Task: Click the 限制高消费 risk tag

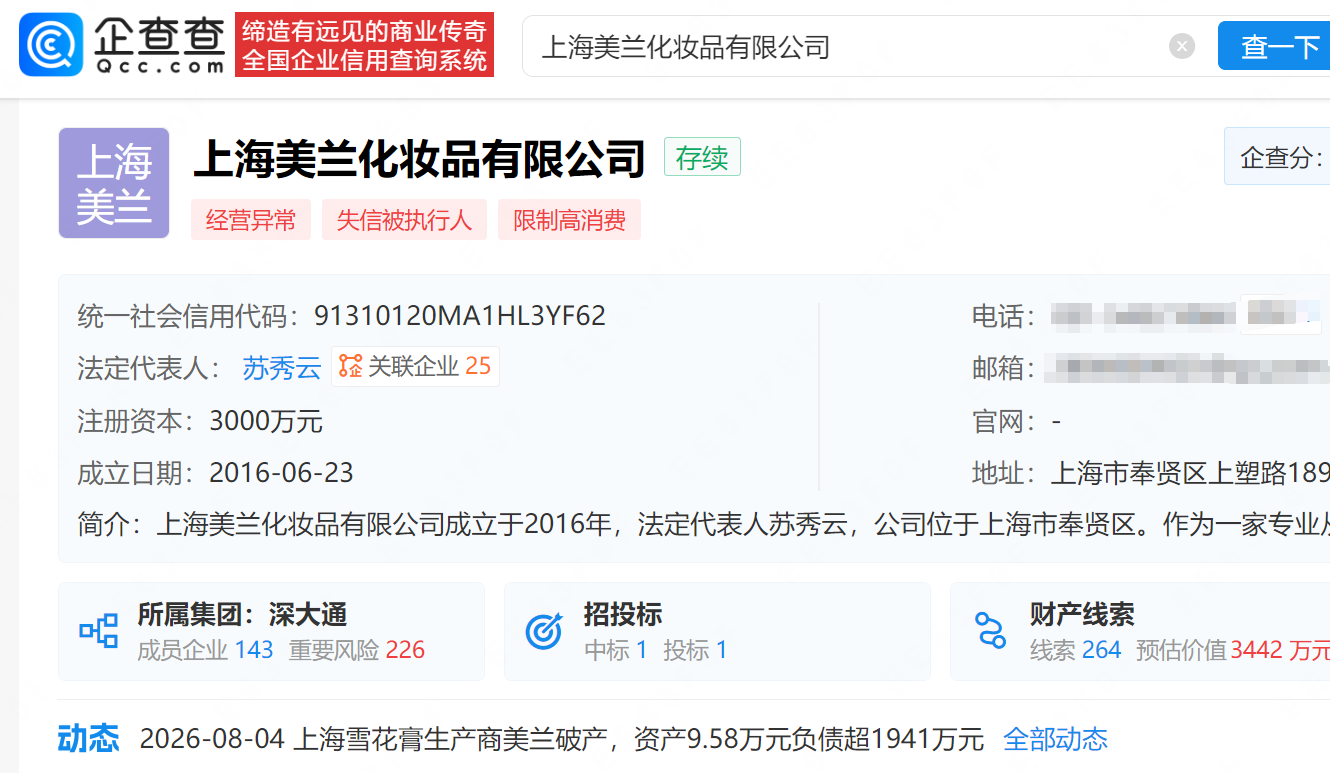Action: pos(570,220)
